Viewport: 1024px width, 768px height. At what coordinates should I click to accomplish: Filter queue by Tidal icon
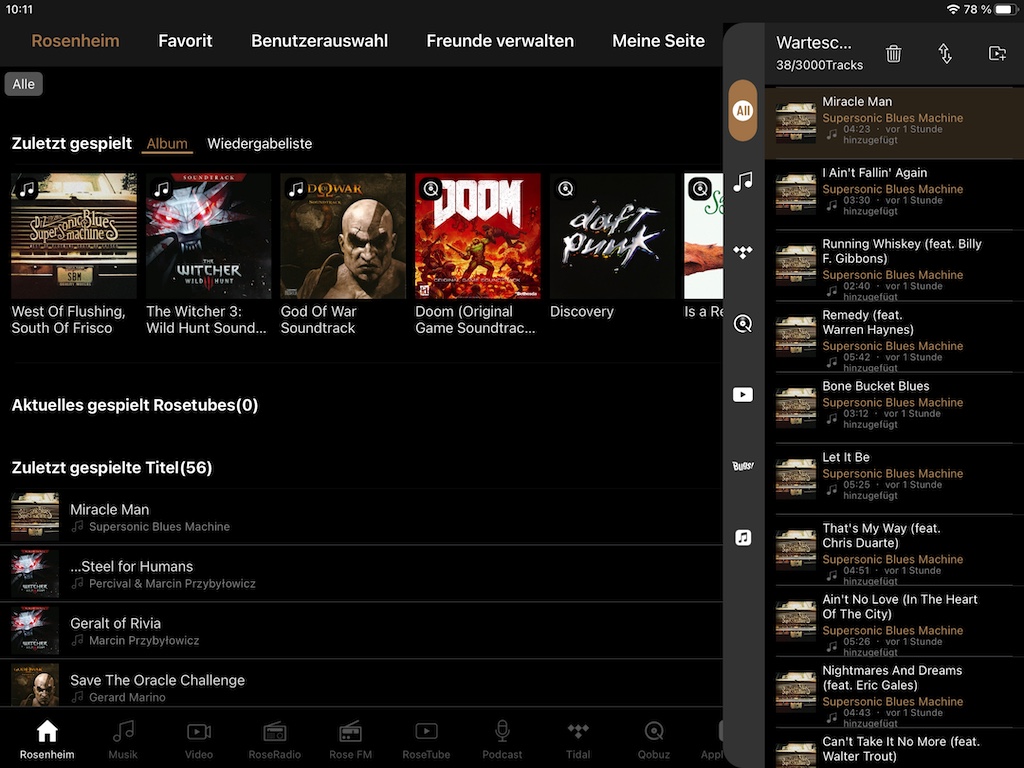click(x=743, y=252)
